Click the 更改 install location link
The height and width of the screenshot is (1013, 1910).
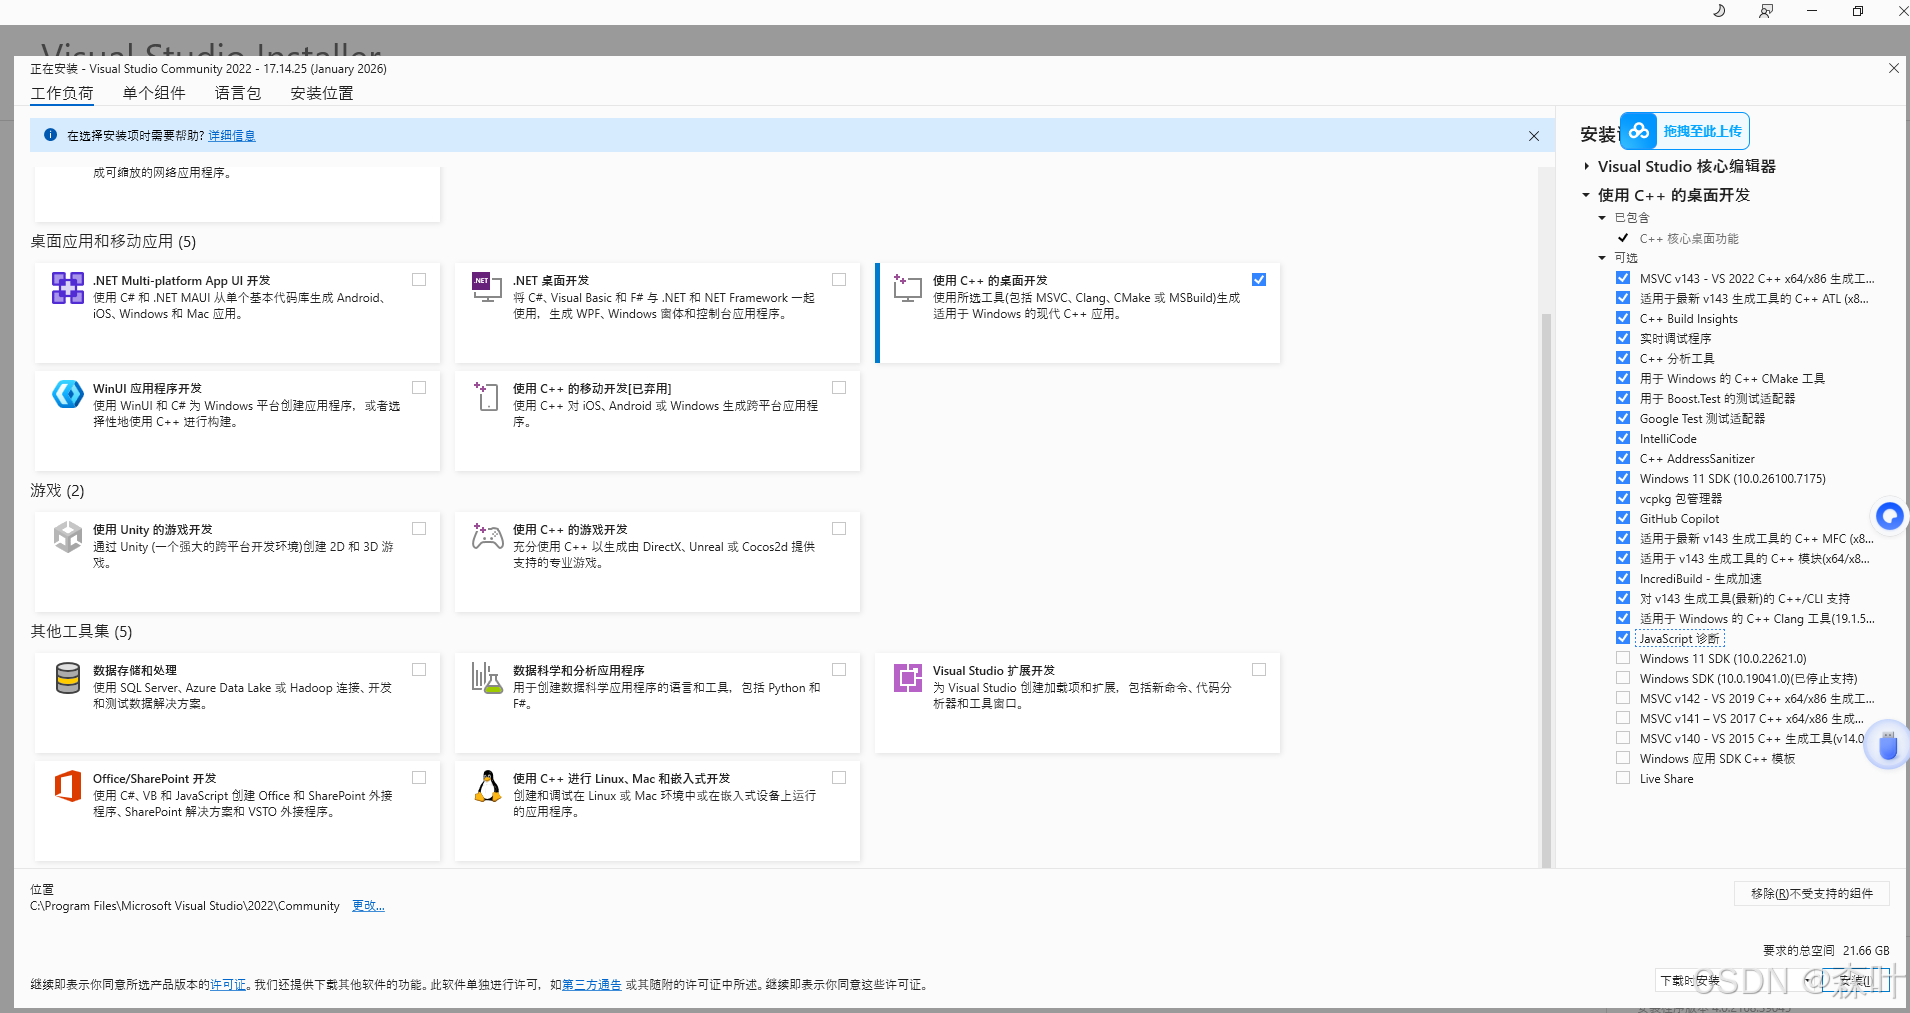(x=368, y=906)
